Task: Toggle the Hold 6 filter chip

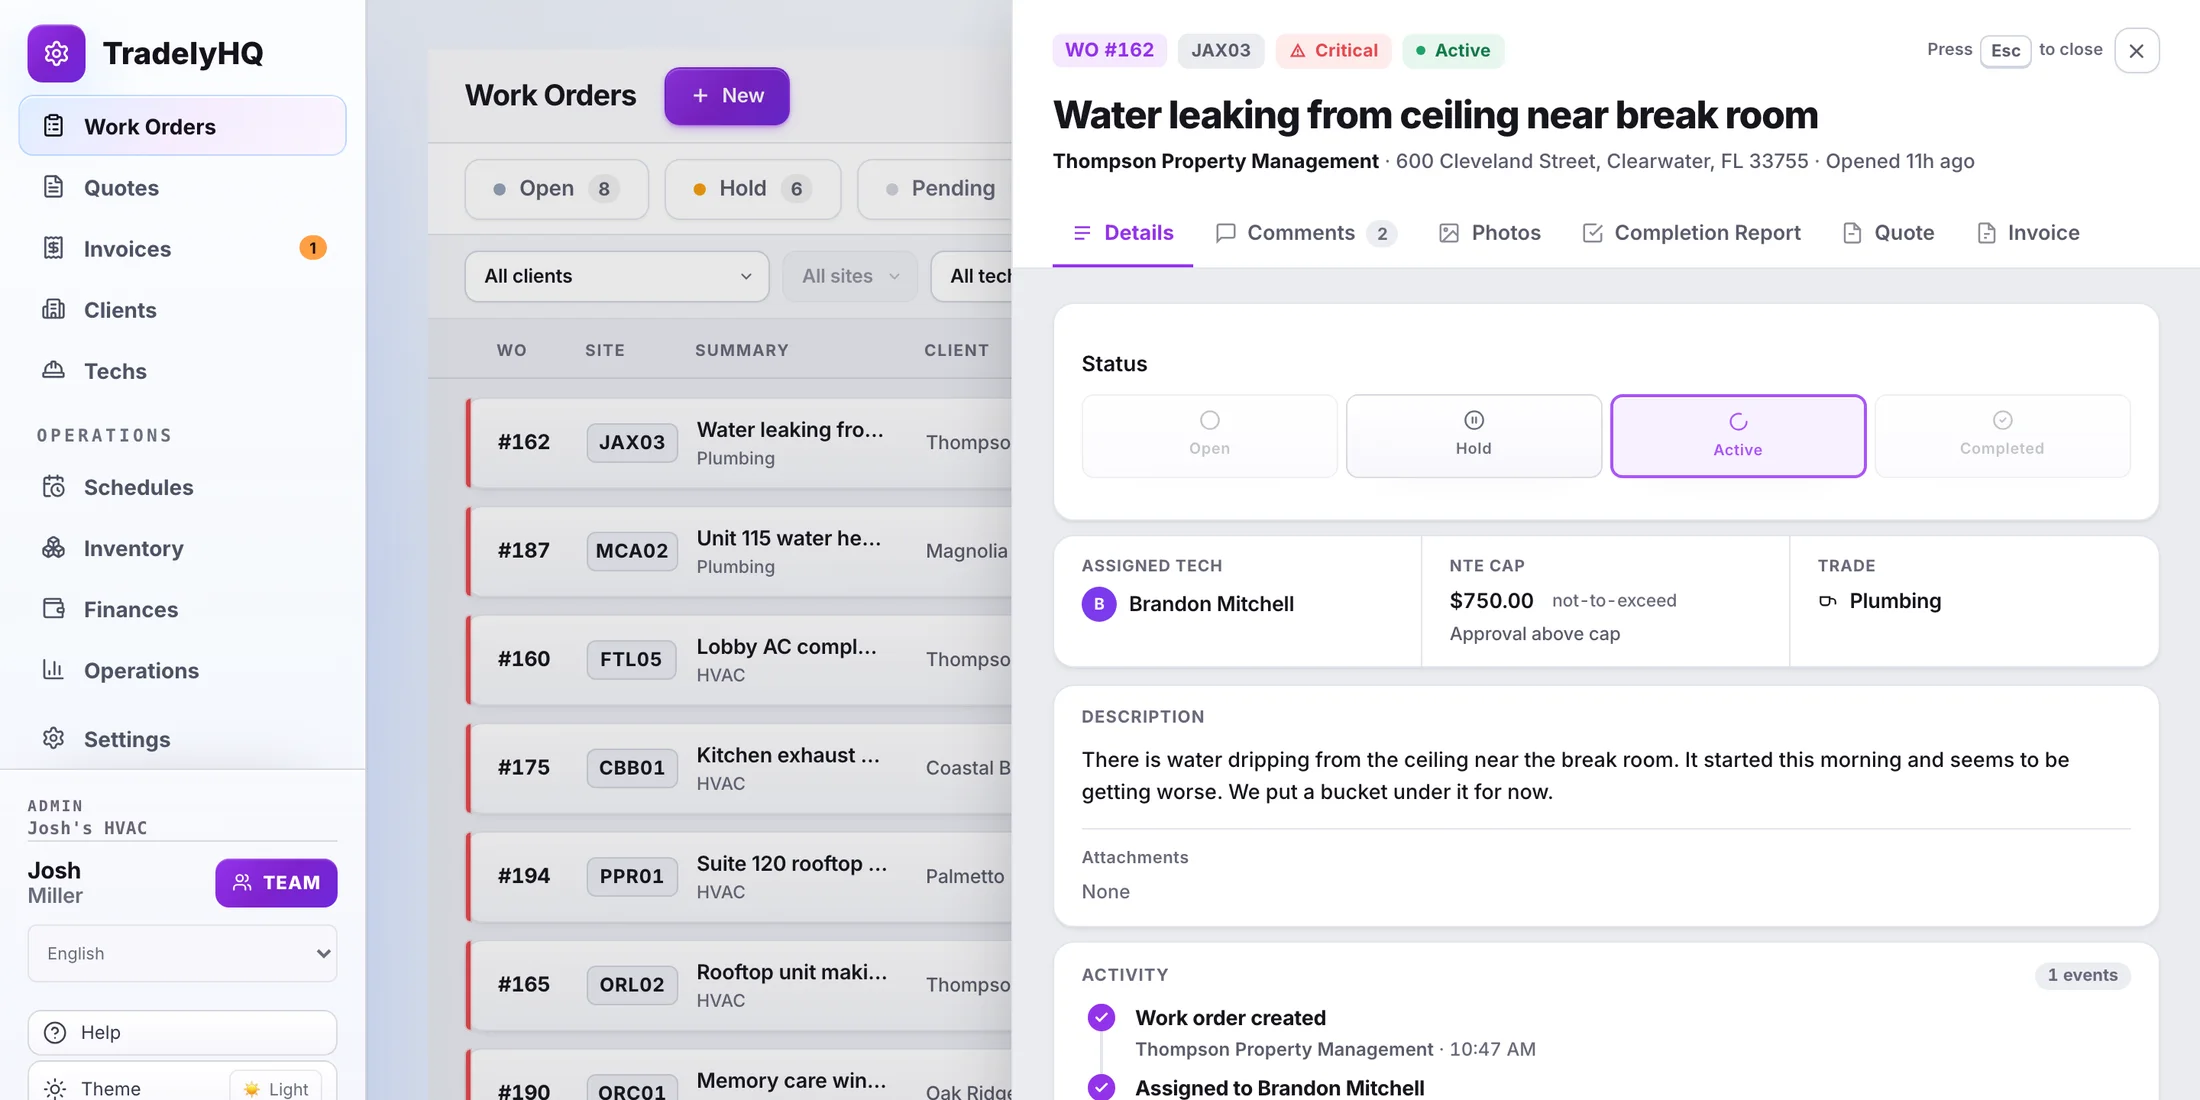Action: [753, 189]
